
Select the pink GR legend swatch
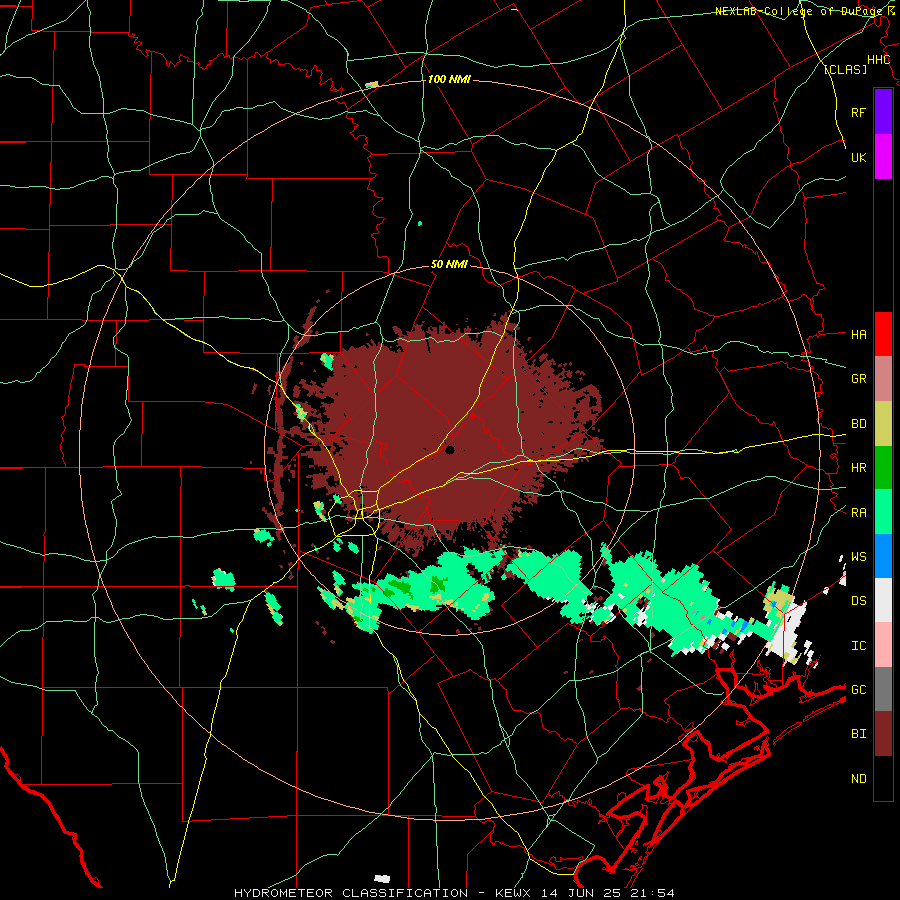pyautogui.click(x=883, y=379)
